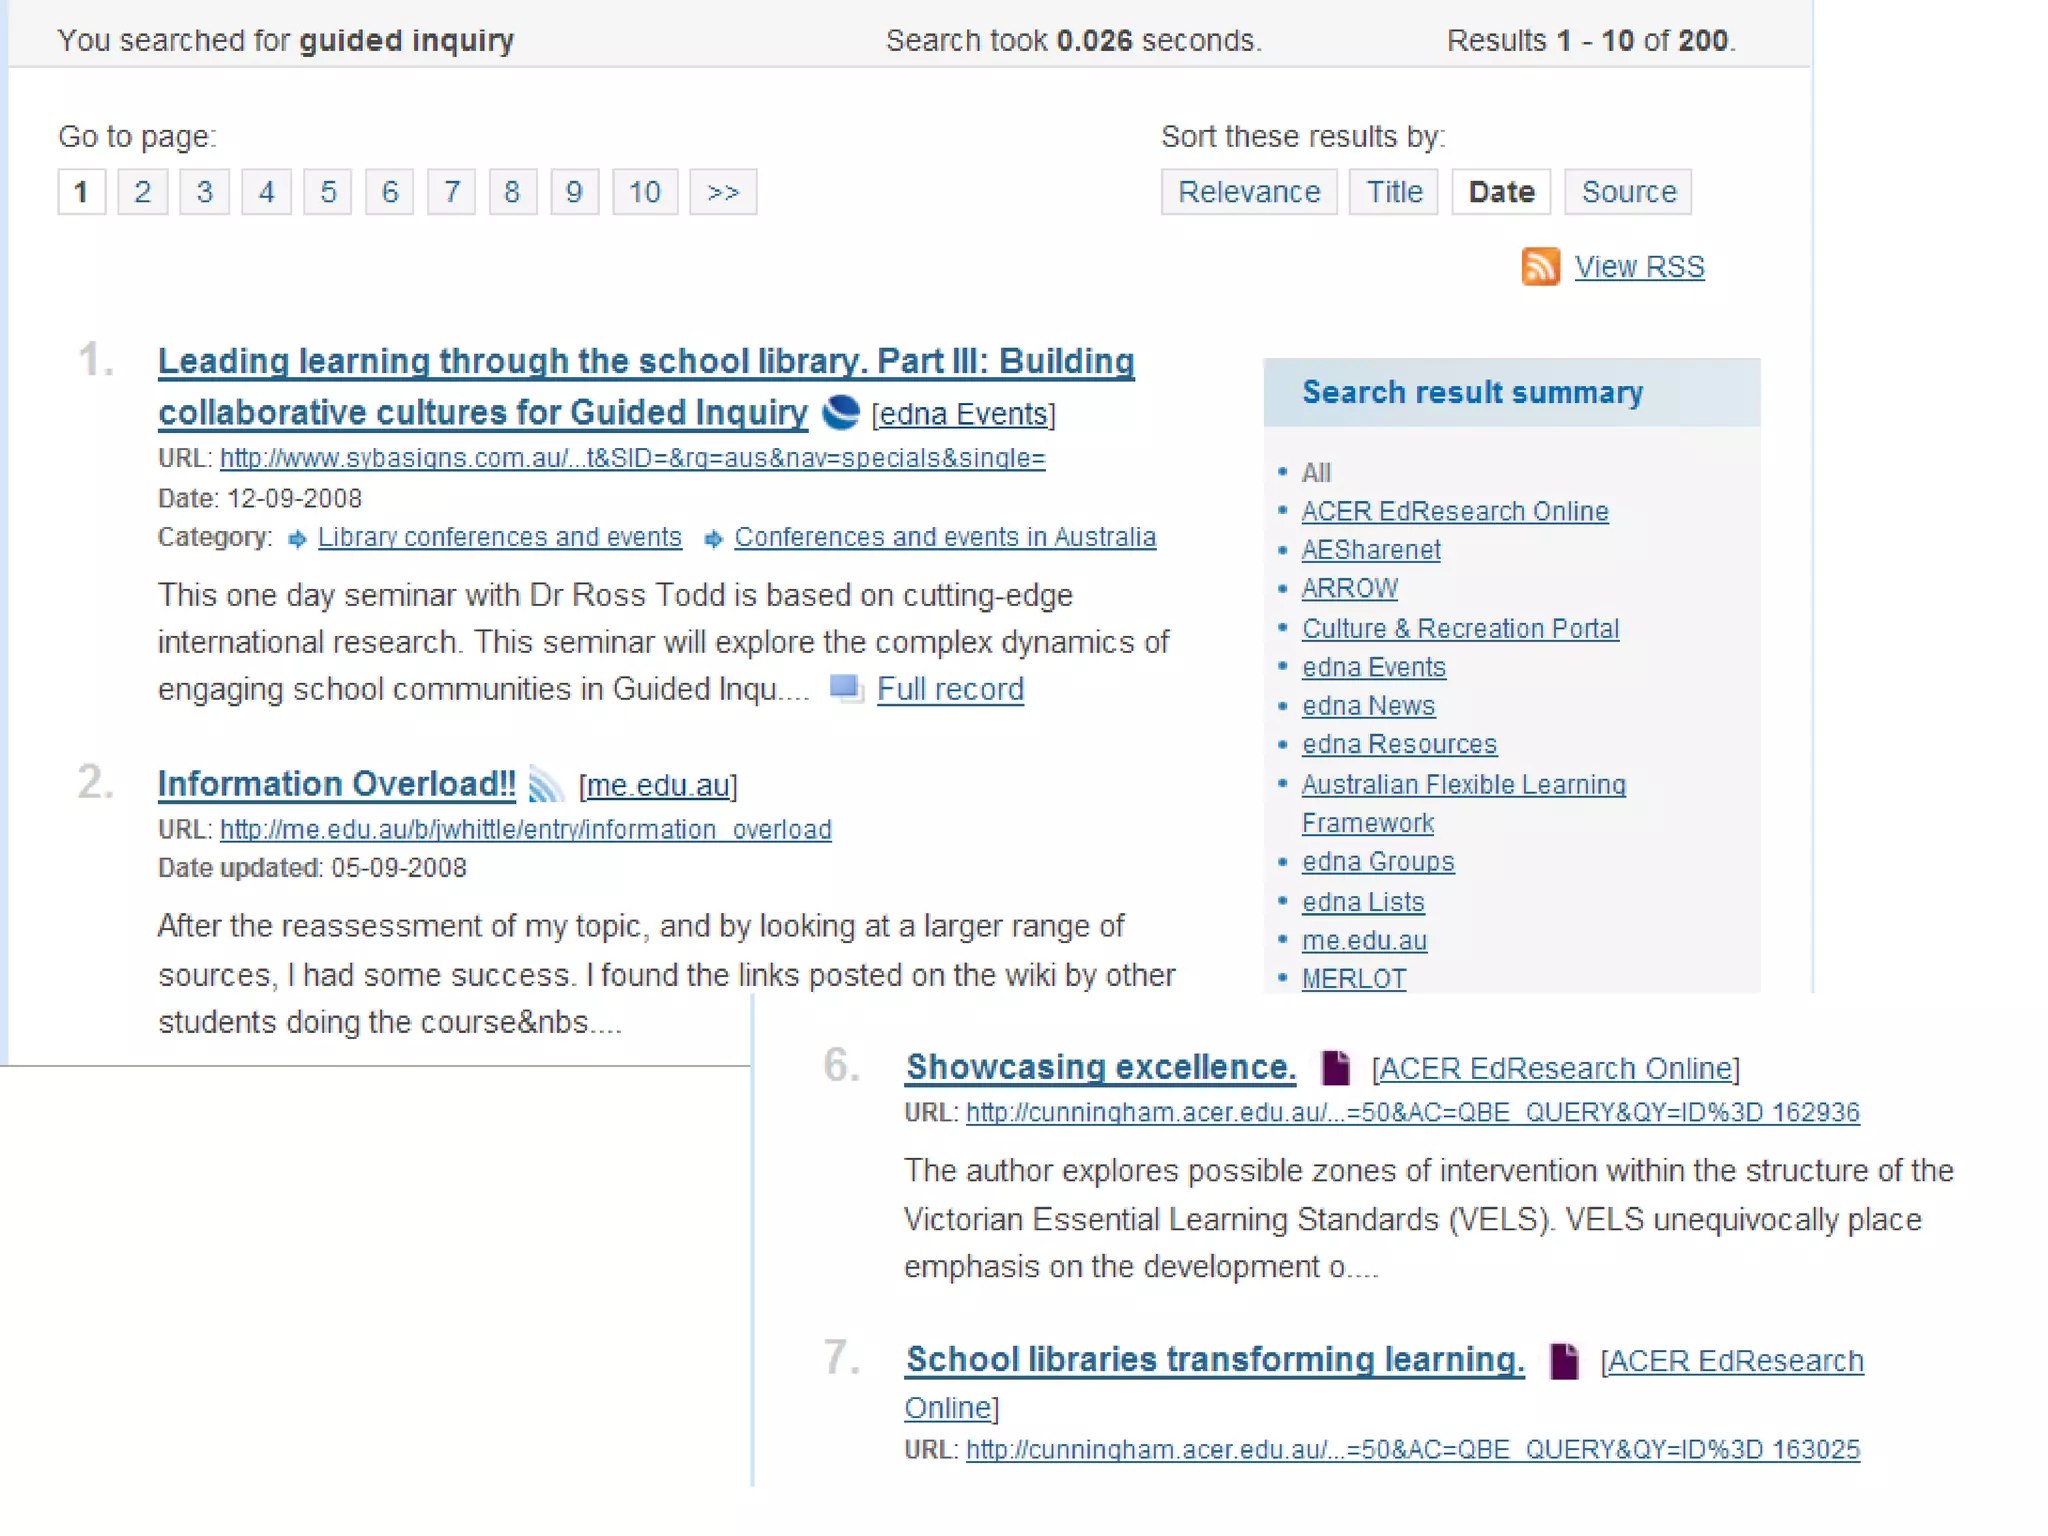Image resolution: width=2048 pixels, height=1536 pixels.
Task: Click the orange RSS feed icon
Action: point(1540,267)
